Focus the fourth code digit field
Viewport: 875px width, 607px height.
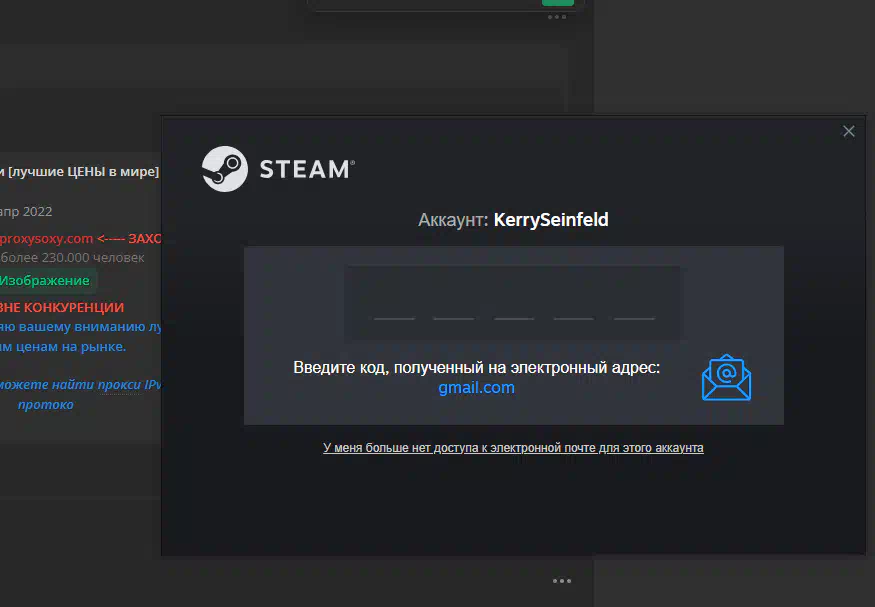pos(574,304)
